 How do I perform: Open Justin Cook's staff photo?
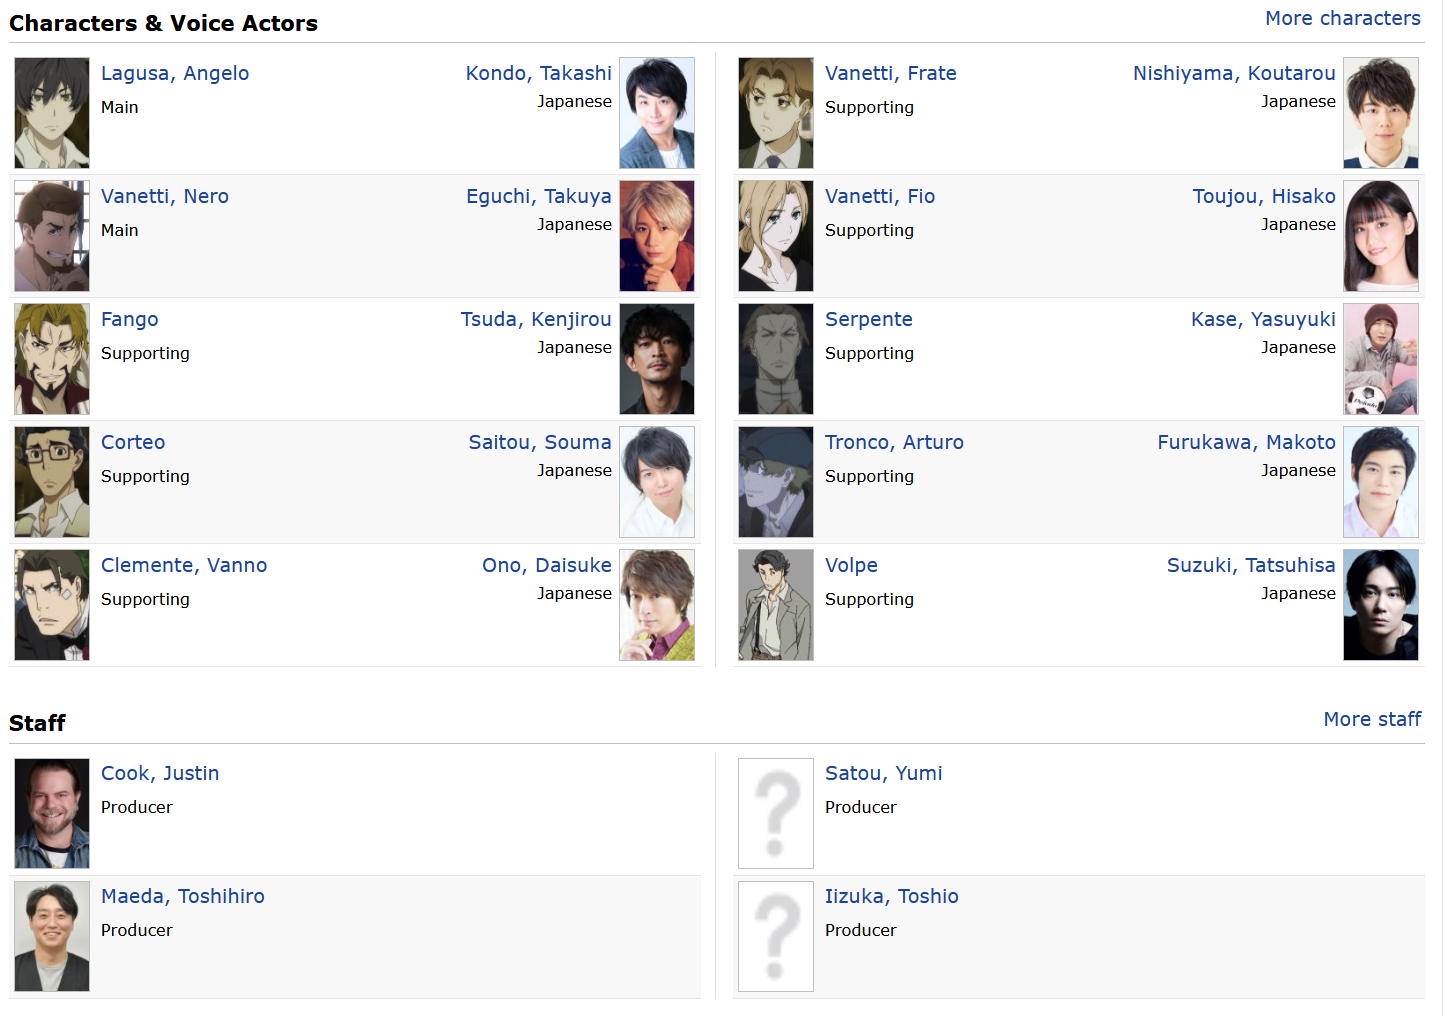click(x=52, y=813)
